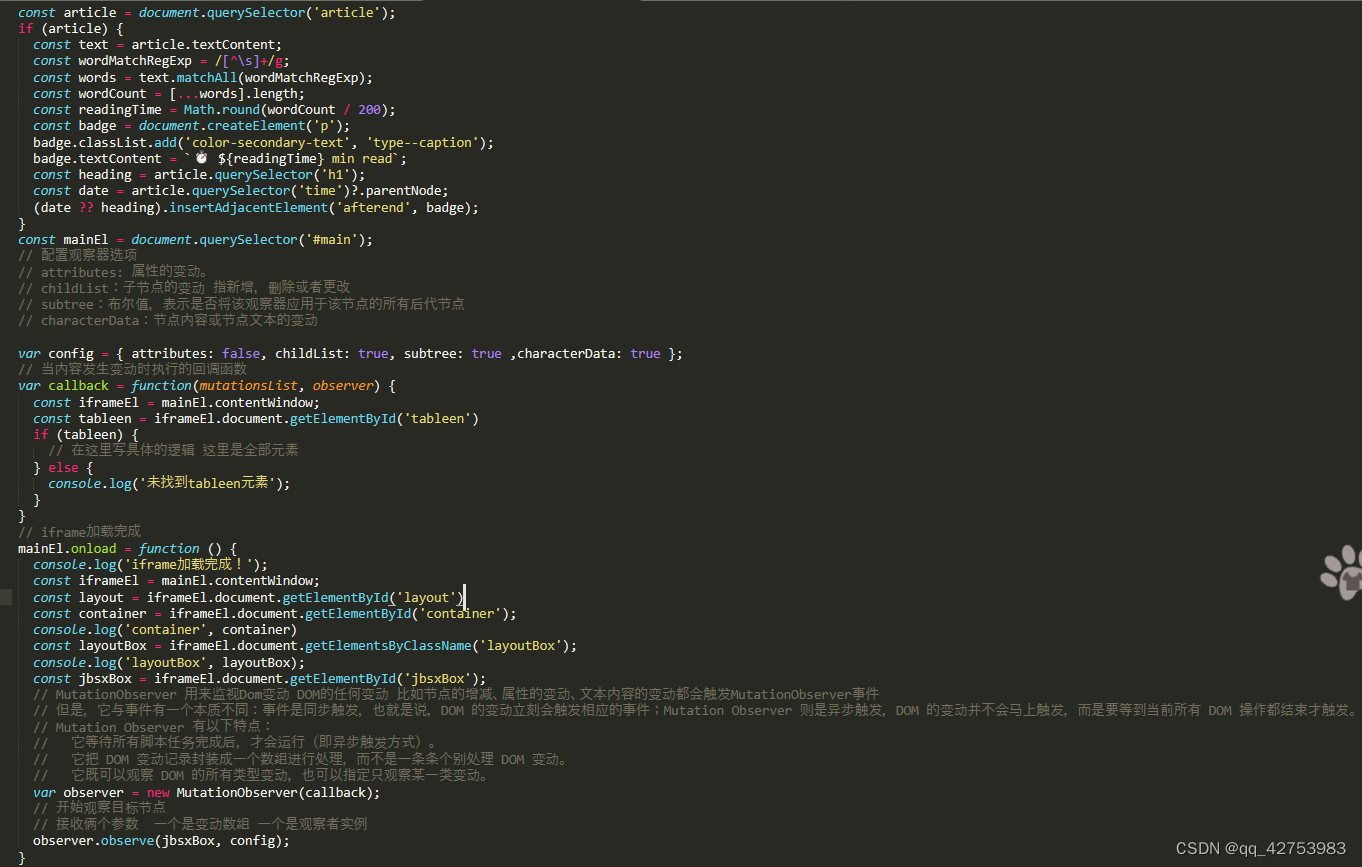Click the 'var callback = function(mutationsList, observer)' line

click(x=207, y=385)
